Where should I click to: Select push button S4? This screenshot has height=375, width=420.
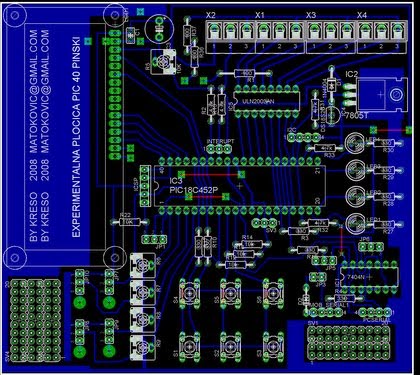point(189,294)
